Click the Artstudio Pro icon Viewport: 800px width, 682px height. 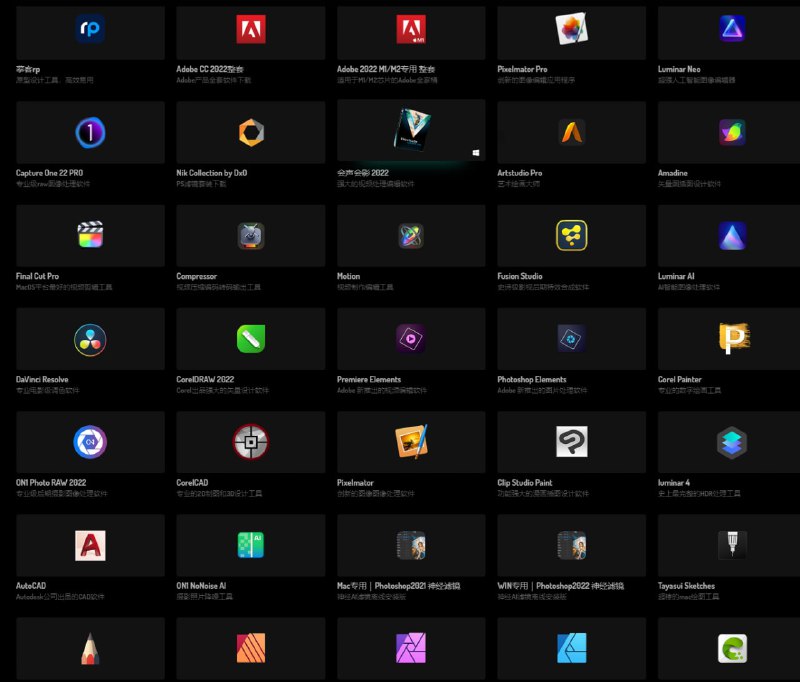pyautogui.click(x=571, y=132)
